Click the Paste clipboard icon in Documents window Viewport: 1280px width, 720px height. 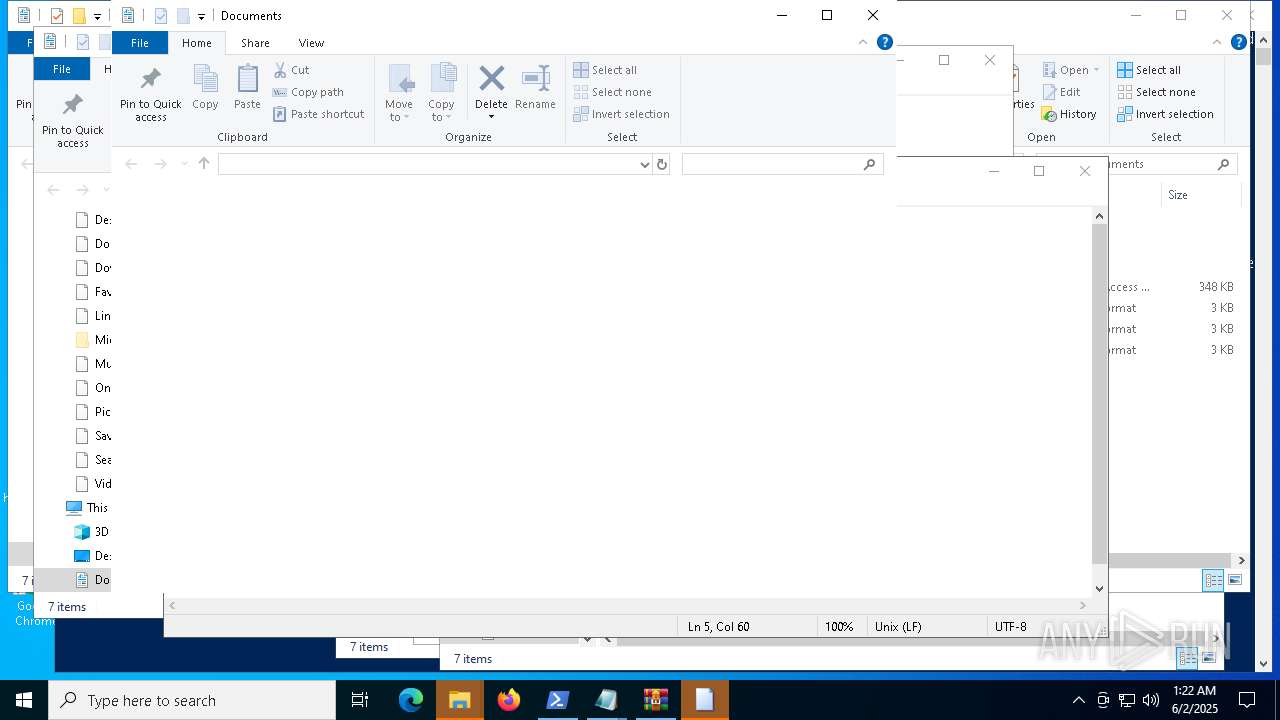pos(247,87)
